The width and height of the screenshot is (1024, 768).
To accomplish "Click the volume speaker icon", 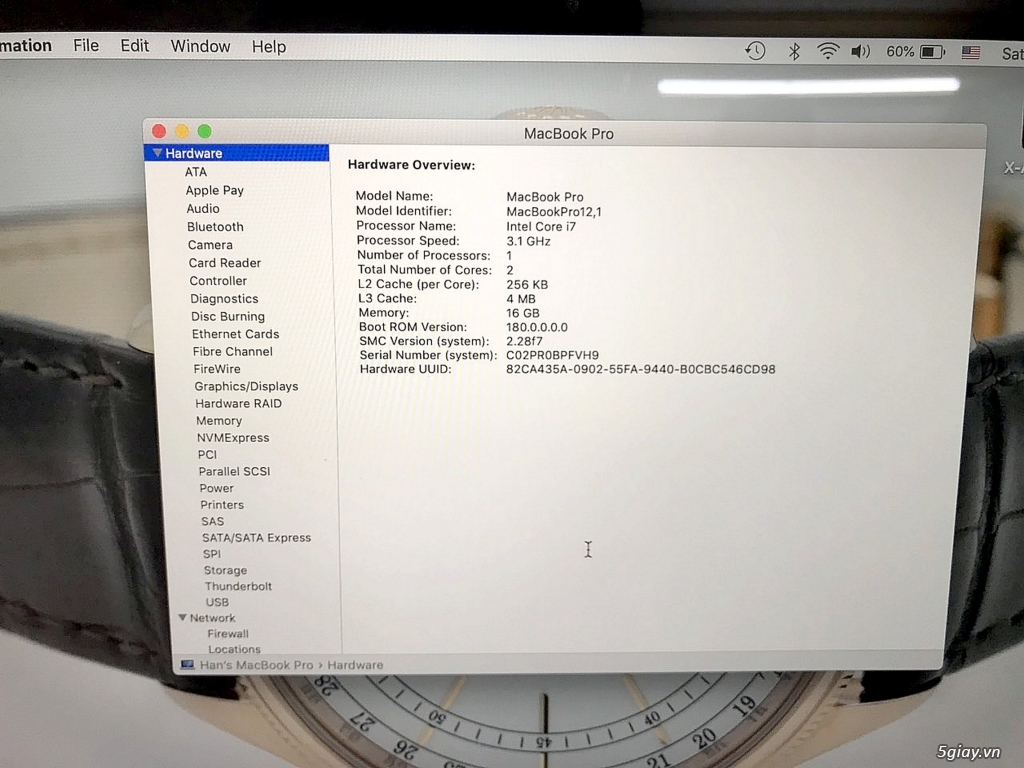I will (x=861, y=51).
